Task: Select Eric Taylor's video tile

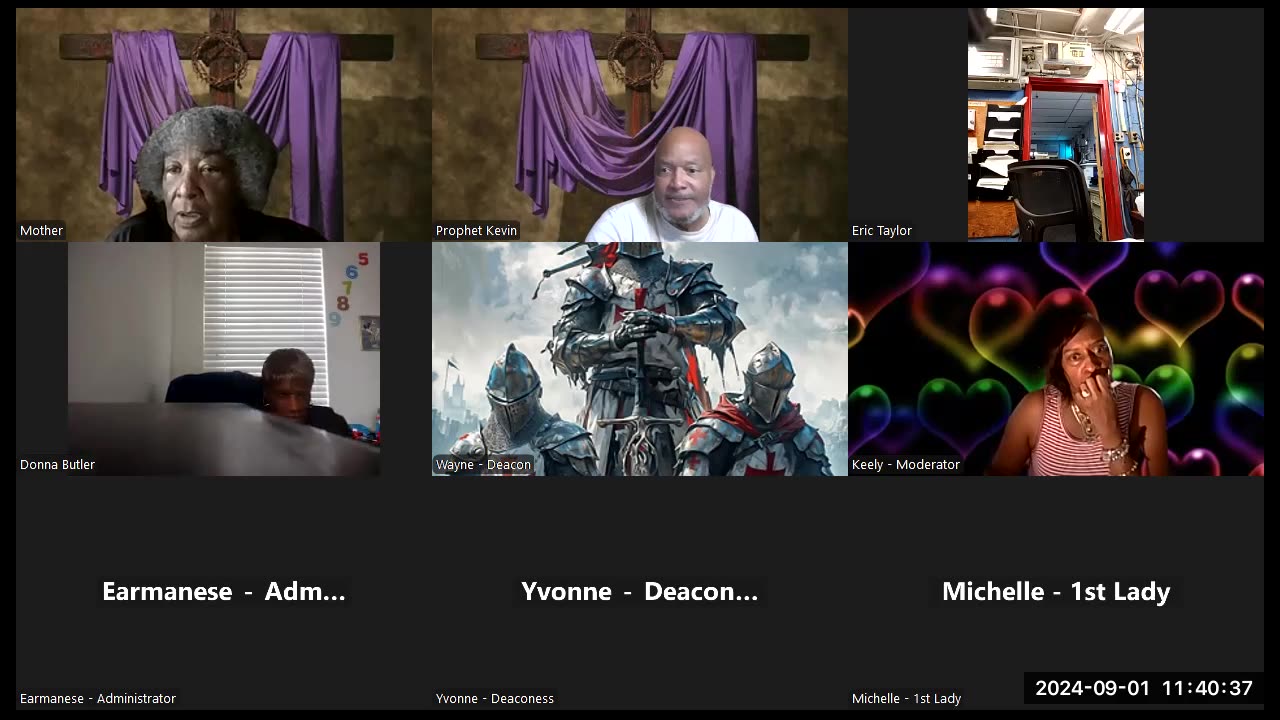Action: click(x=1056, y=125)
